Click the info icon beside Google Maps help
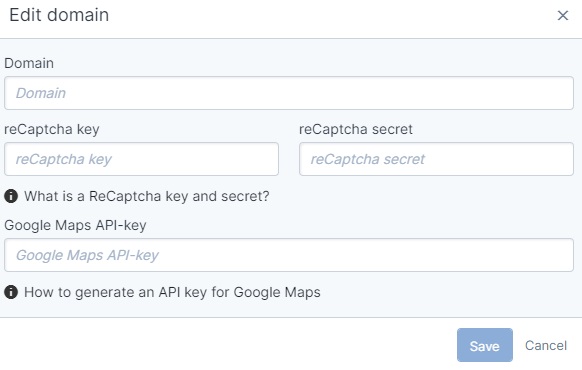582x370 pixels. [11, 292]
